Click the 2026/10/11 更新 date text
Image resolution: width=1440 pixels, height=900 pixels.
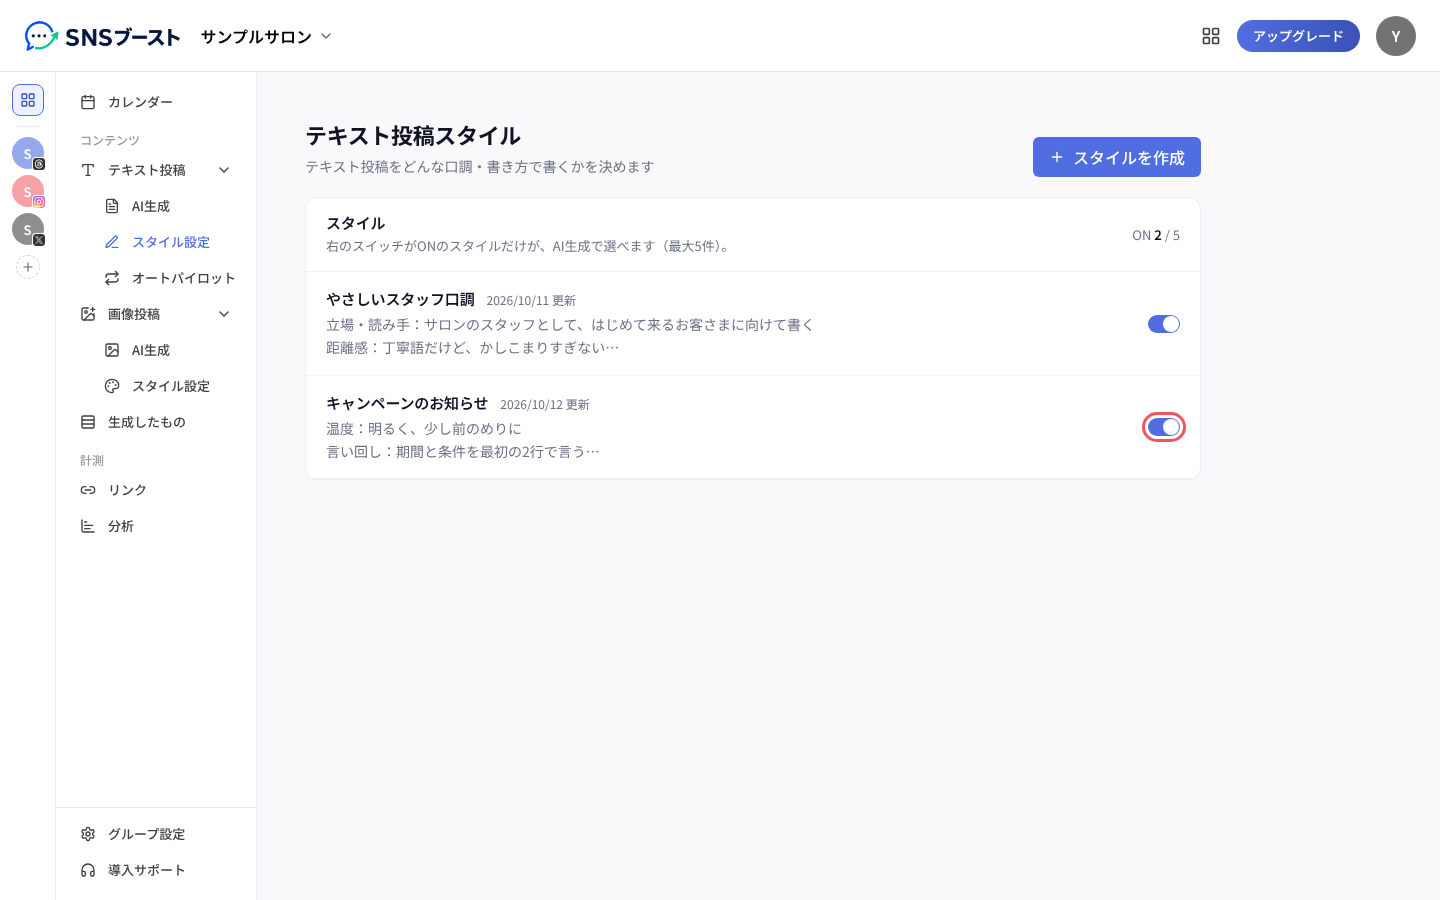pos(531,300)
